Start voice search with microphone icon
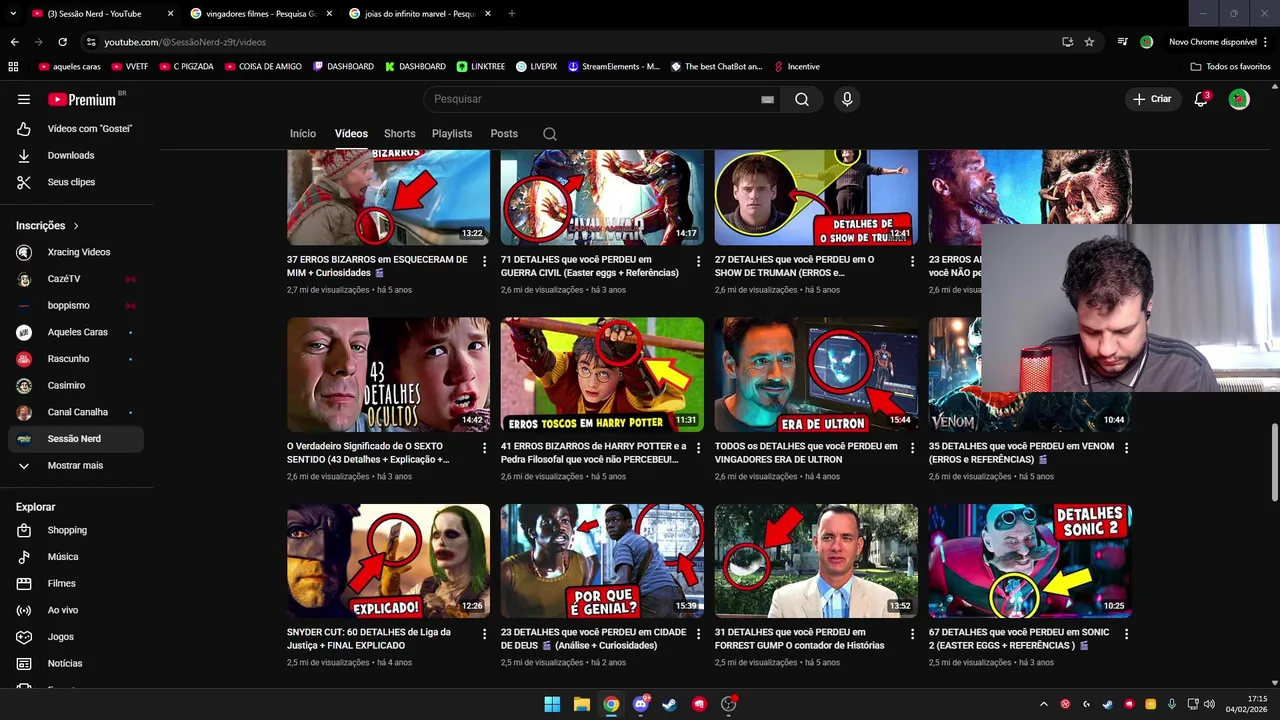The height and width of the screenshot is (720, 1280). [x=847, y=99]
